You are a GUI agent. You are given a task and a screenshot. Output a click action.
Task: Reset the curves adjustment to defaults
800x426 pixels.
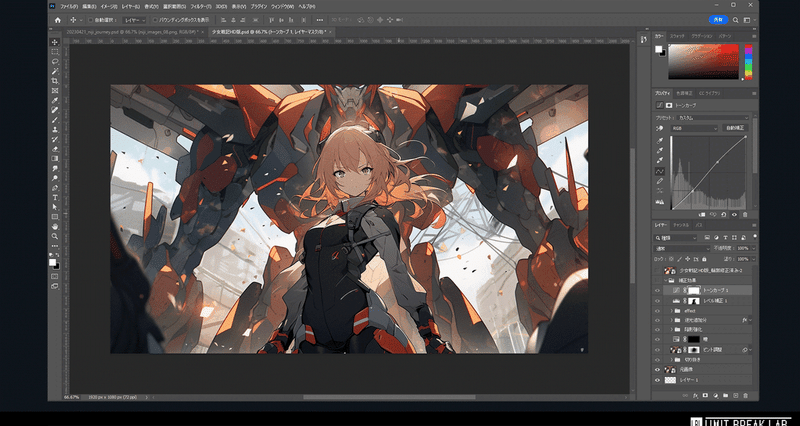click(x=724, y=215)
